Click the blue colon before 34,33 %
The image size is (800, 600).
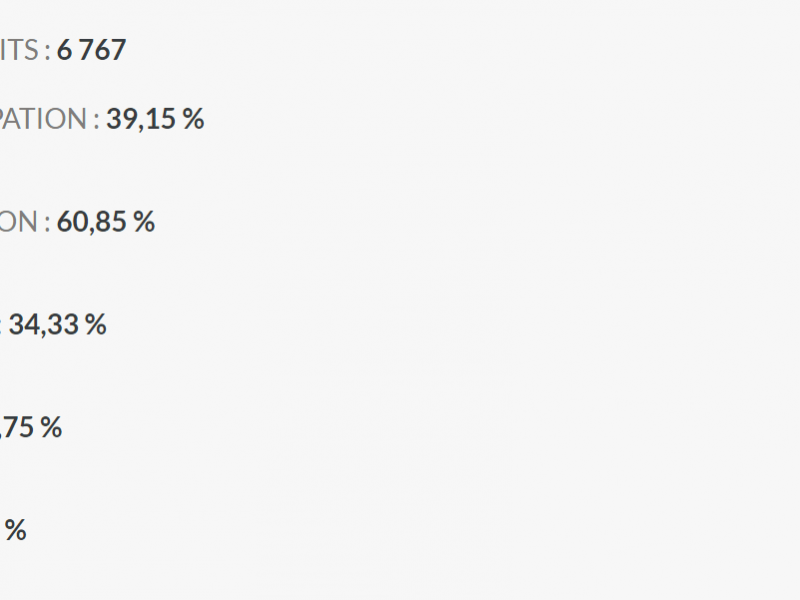point(1,328)
